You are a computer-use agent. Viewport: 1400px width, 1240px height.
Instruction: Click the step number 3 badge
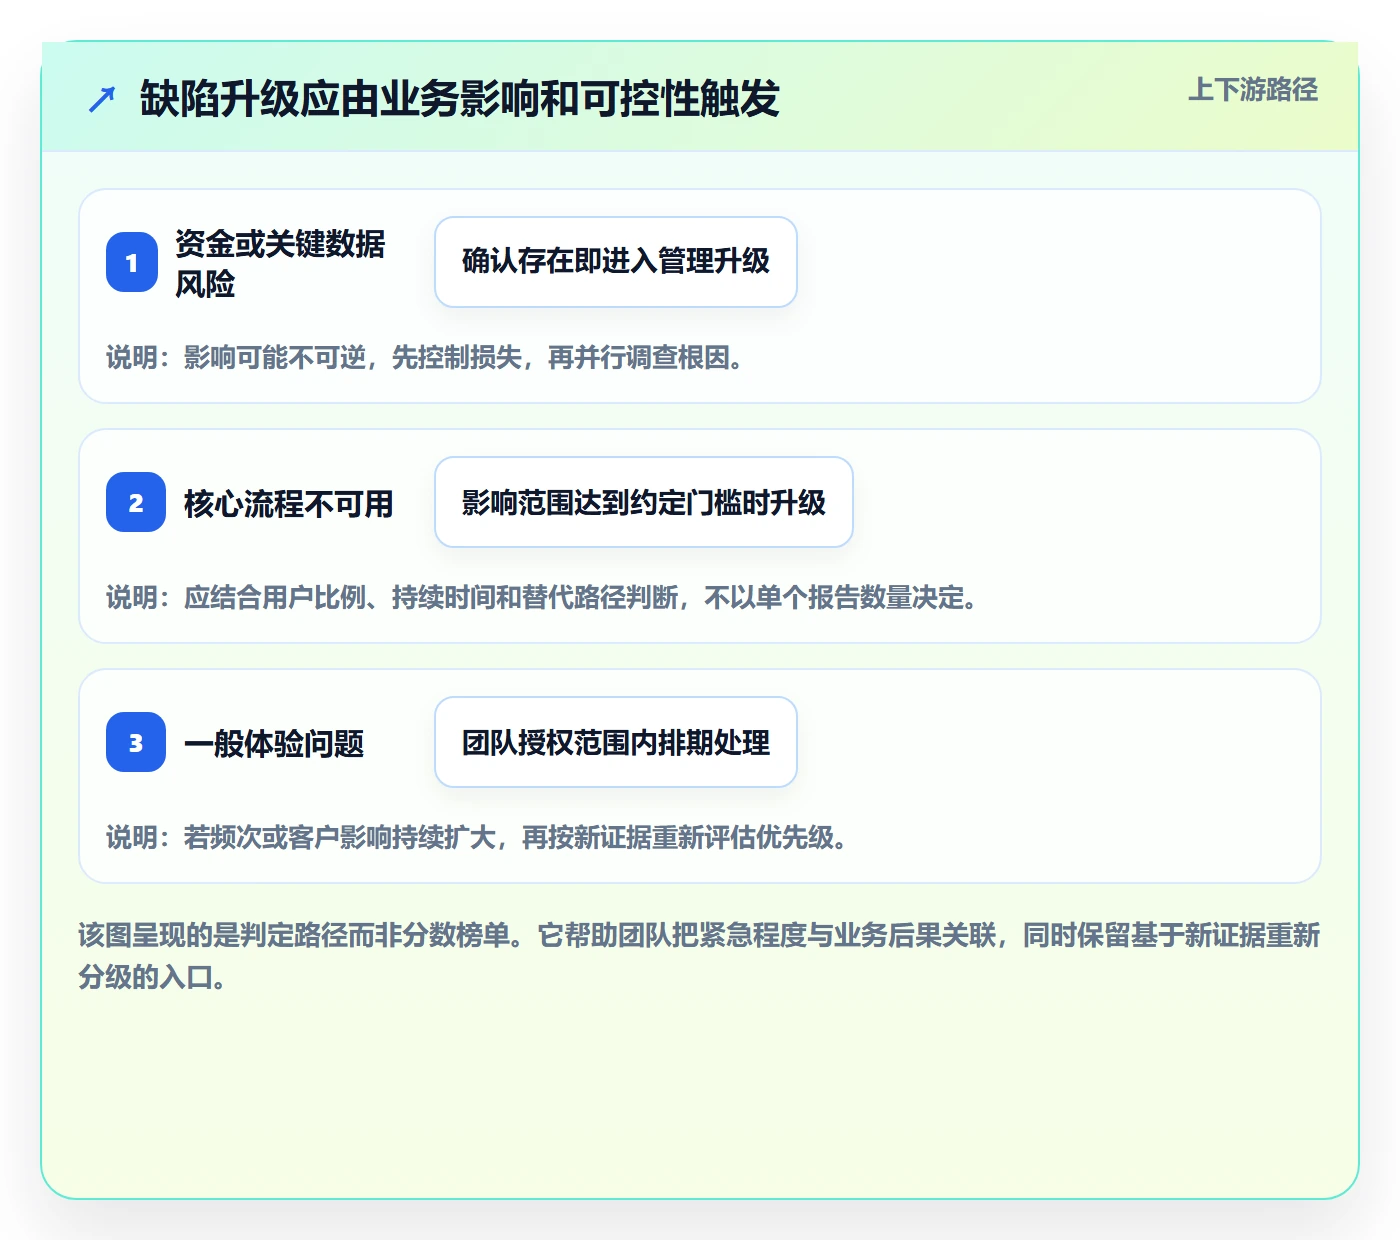coord(136,742)
